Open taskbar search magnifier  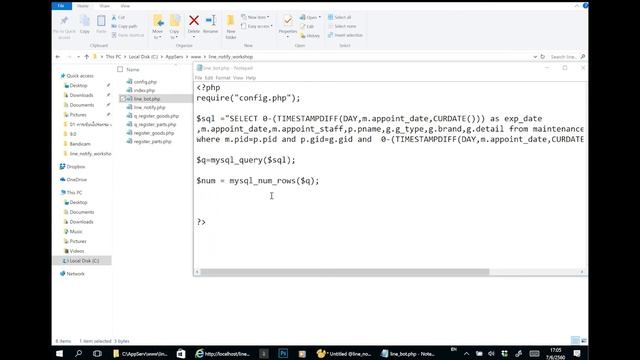pos(78,353)
